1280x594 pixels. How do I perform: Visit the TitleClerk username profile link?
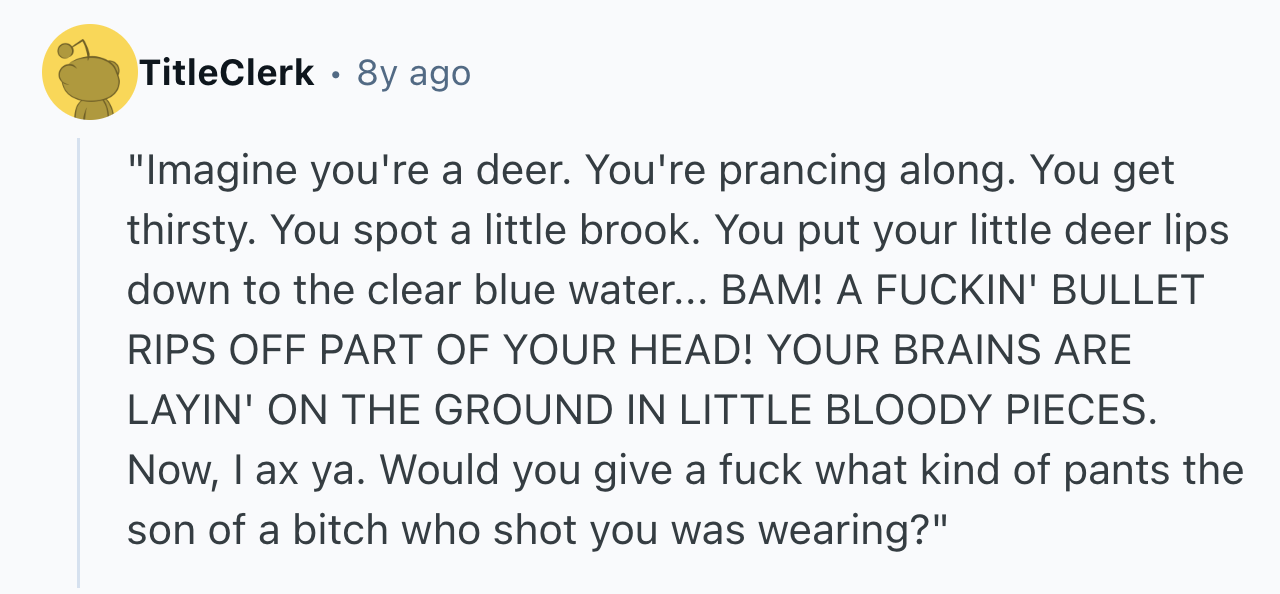[228, 73]
